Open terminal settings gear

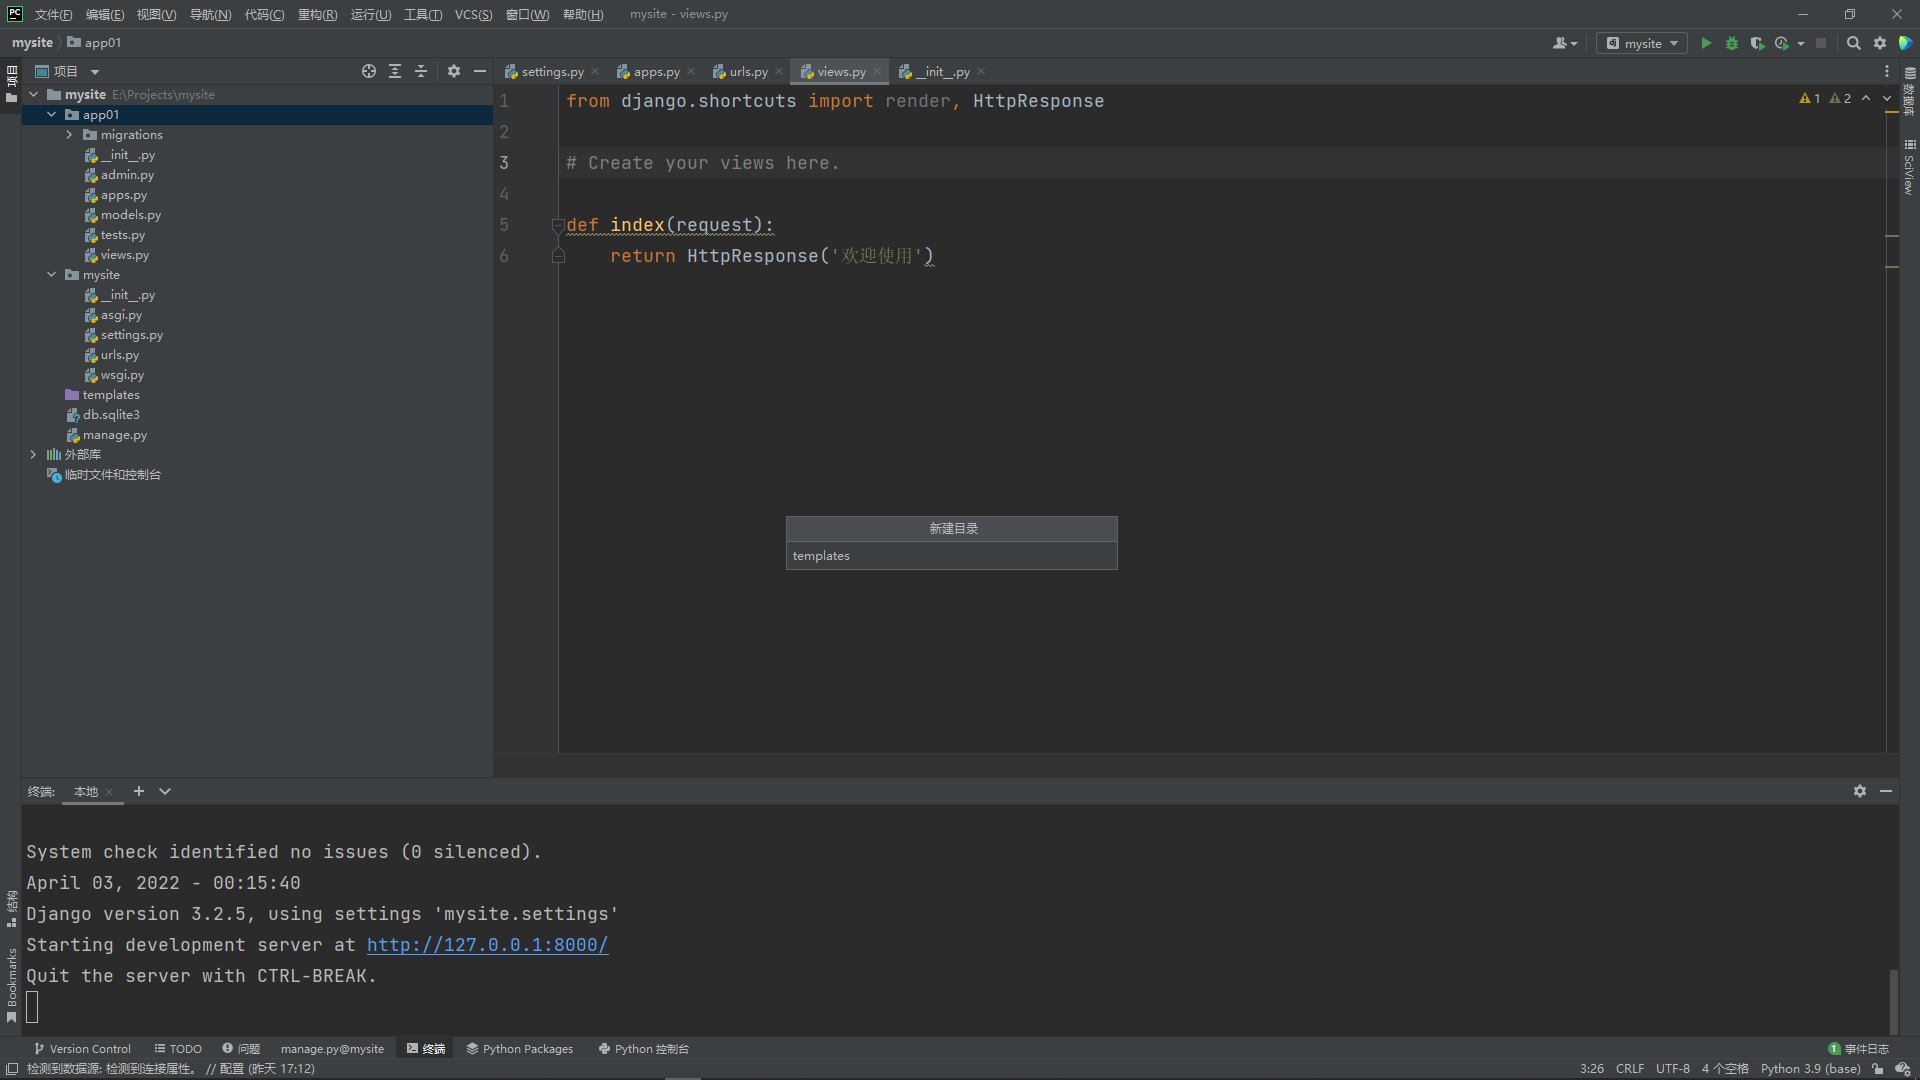tap(1860, 791)
